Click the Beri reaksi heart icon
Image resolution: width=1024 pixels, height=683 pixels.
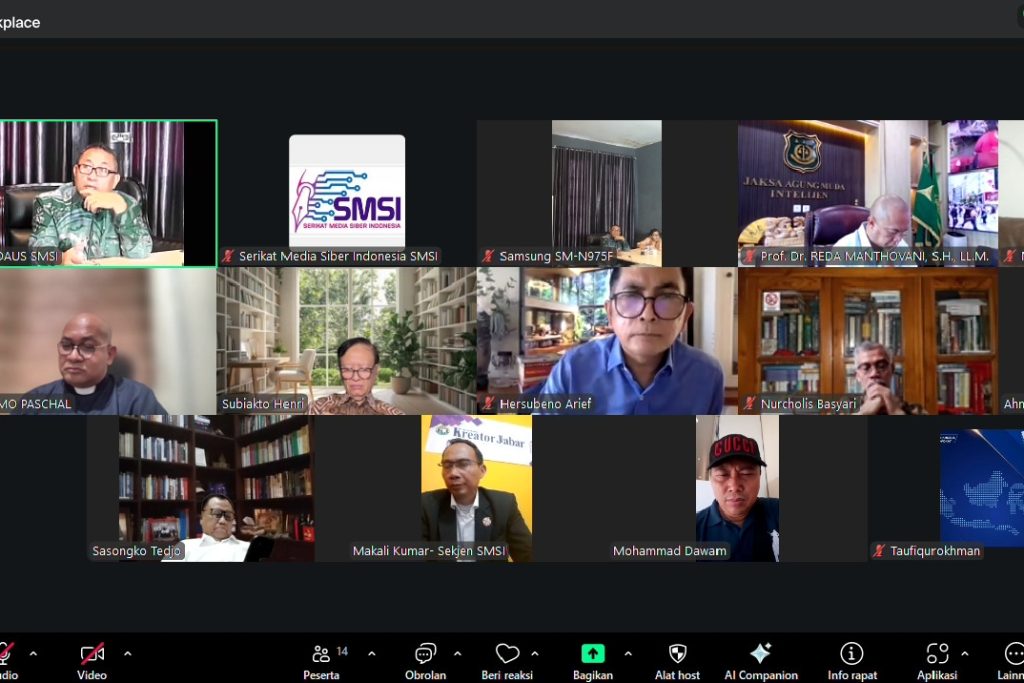(x=507, y=654)
